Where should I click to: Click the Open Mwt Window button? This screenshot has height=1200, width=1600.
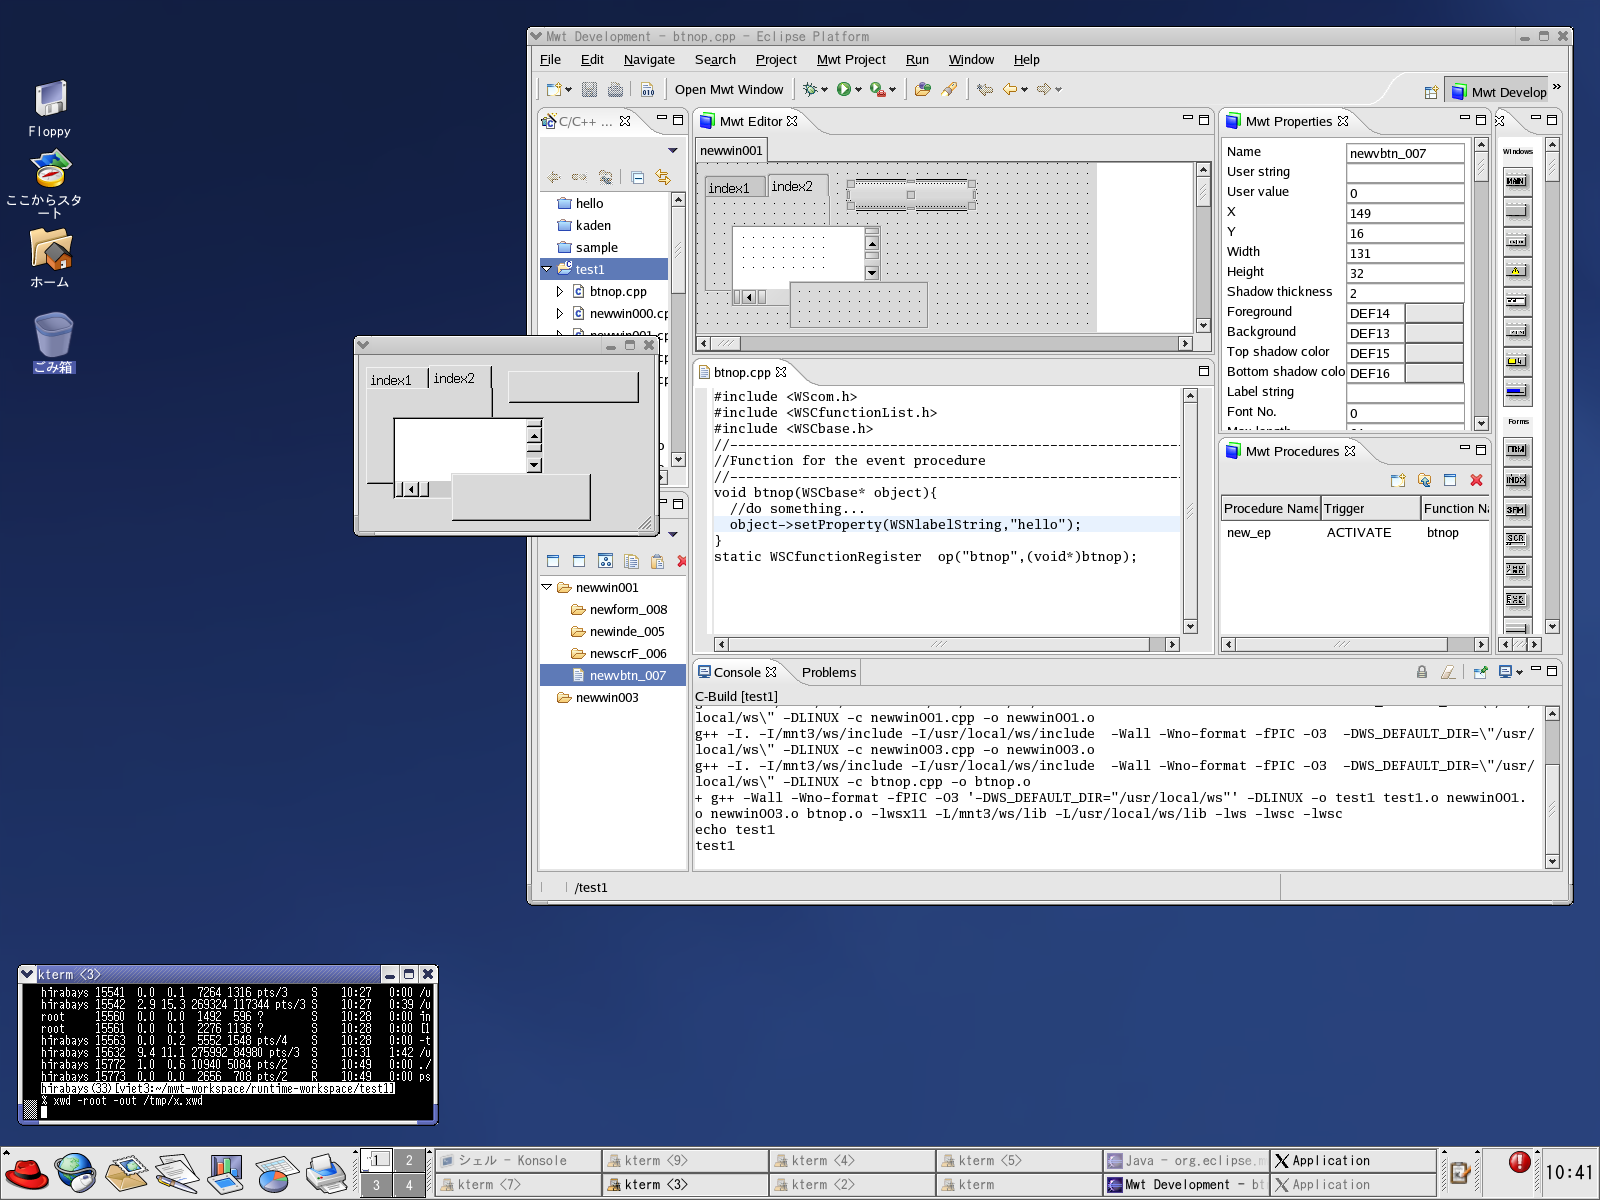tap(729, 89)
